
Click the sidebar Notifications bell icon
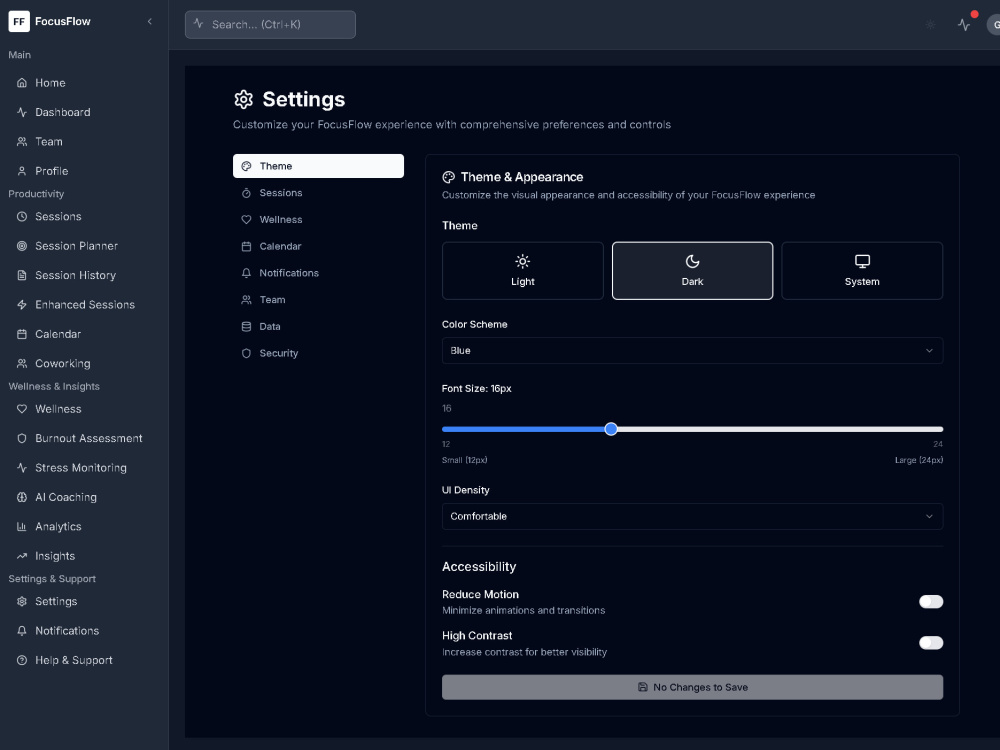coord(22,630)
